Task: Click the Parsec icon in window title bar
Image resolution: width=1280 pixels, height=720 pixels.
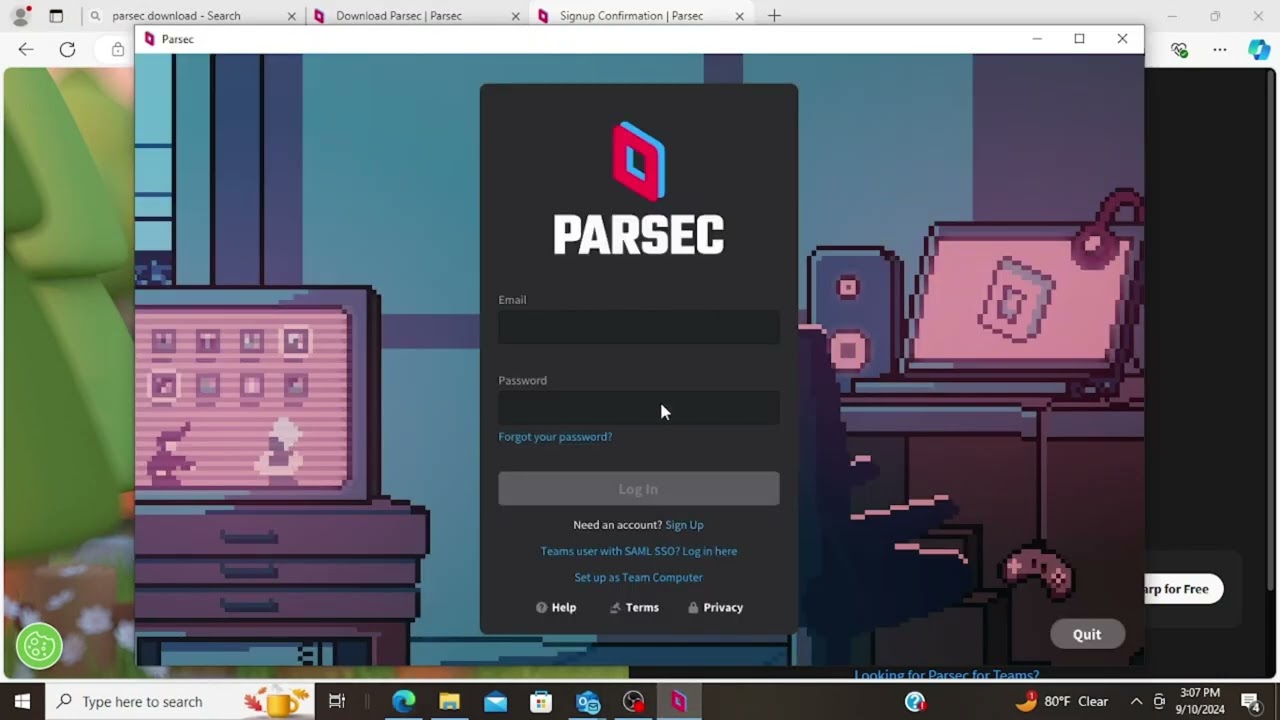Action: coord(150,39)
